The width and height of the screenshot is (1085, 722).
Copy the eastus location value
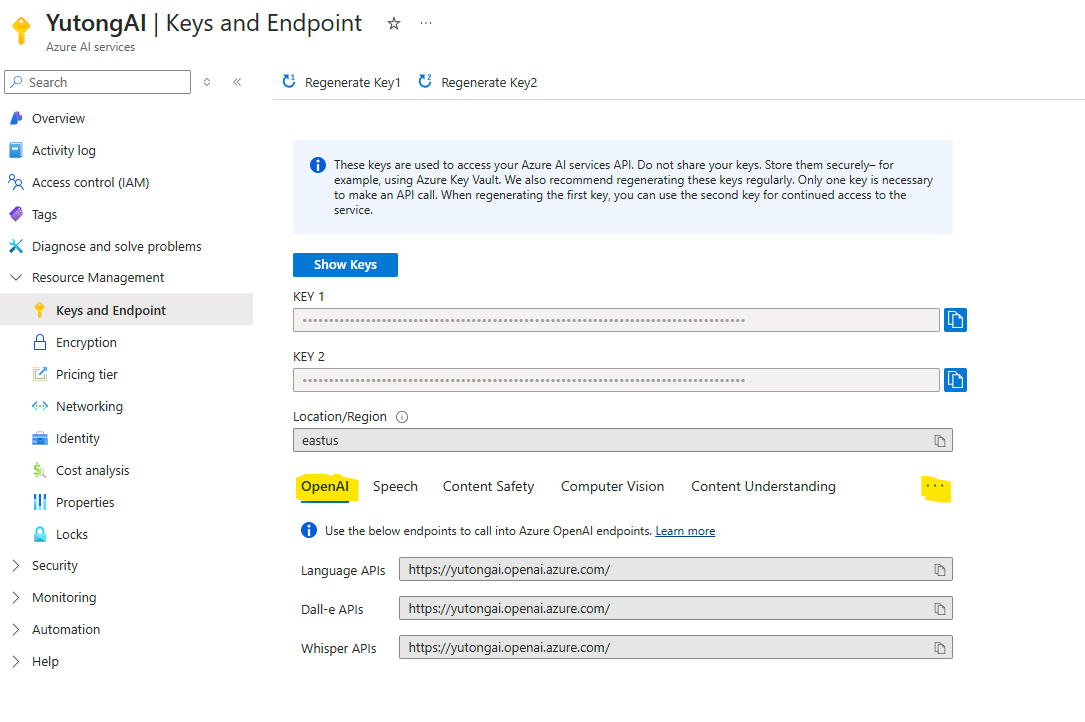pyautogui.click(x=940, y=441)
